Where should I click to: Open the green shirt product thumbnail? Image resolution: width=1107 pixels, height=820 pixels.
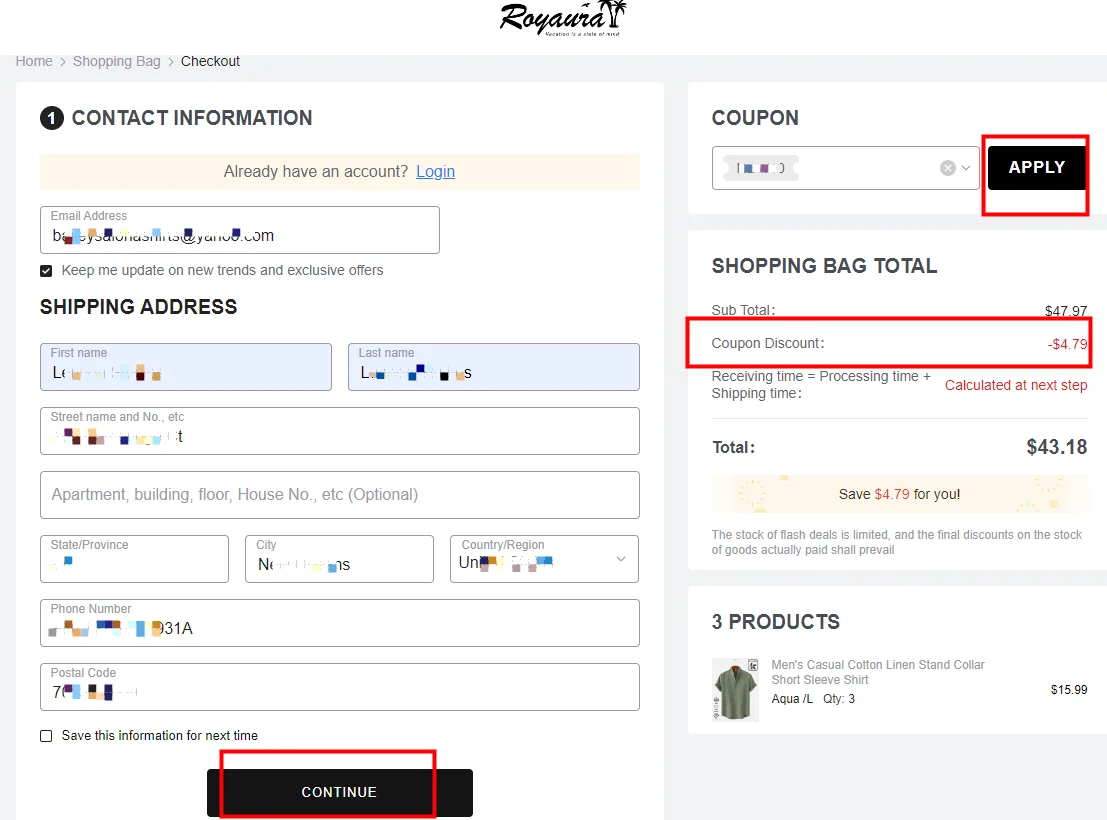(735, 689)
